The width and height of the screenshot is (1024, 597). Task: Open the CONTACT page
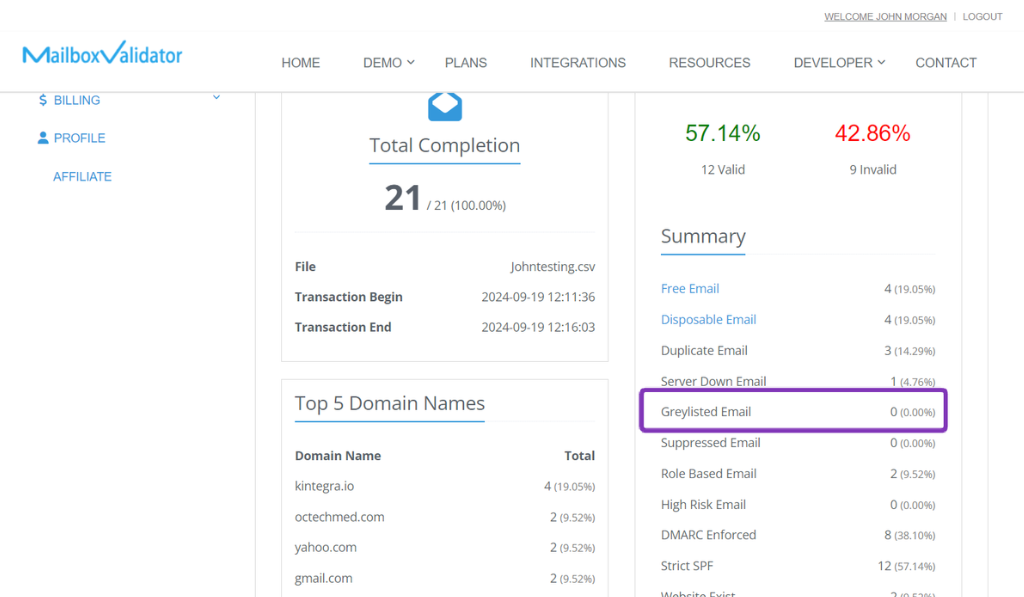pos(946,63)
